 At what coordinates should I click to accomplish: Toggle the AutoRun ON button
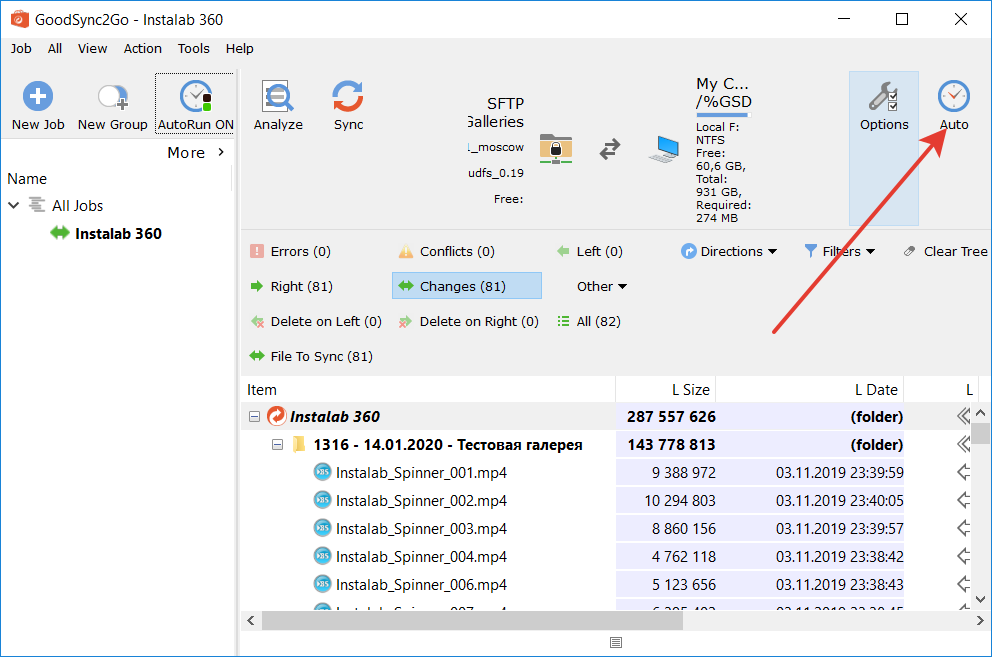[195, 105]
